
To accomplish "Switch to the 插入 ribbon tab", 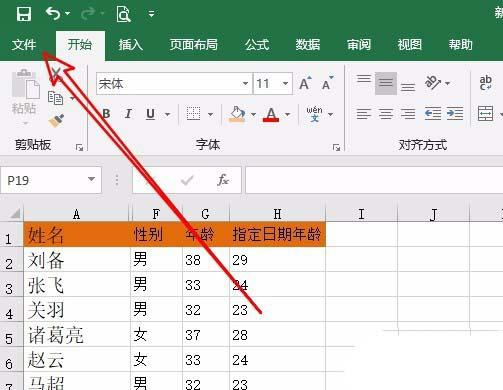I will coord(130,45).
